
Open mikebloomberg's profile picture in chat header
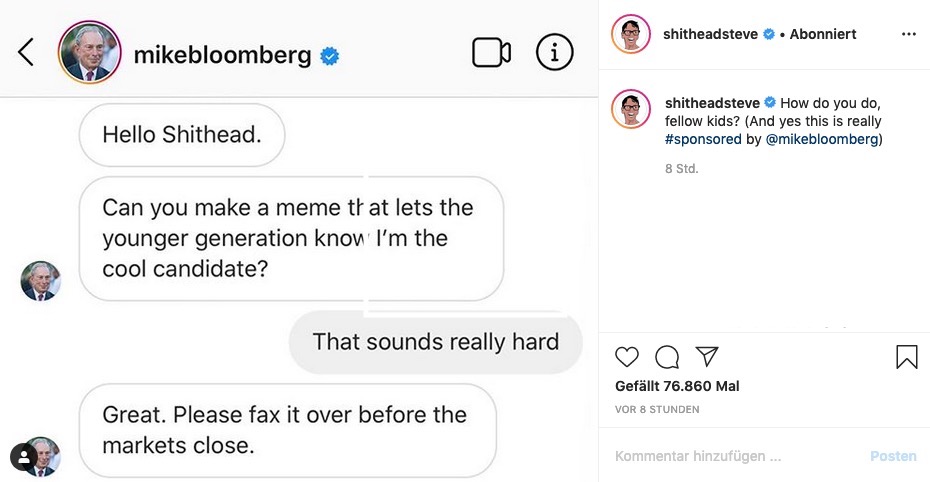[90, 52]
